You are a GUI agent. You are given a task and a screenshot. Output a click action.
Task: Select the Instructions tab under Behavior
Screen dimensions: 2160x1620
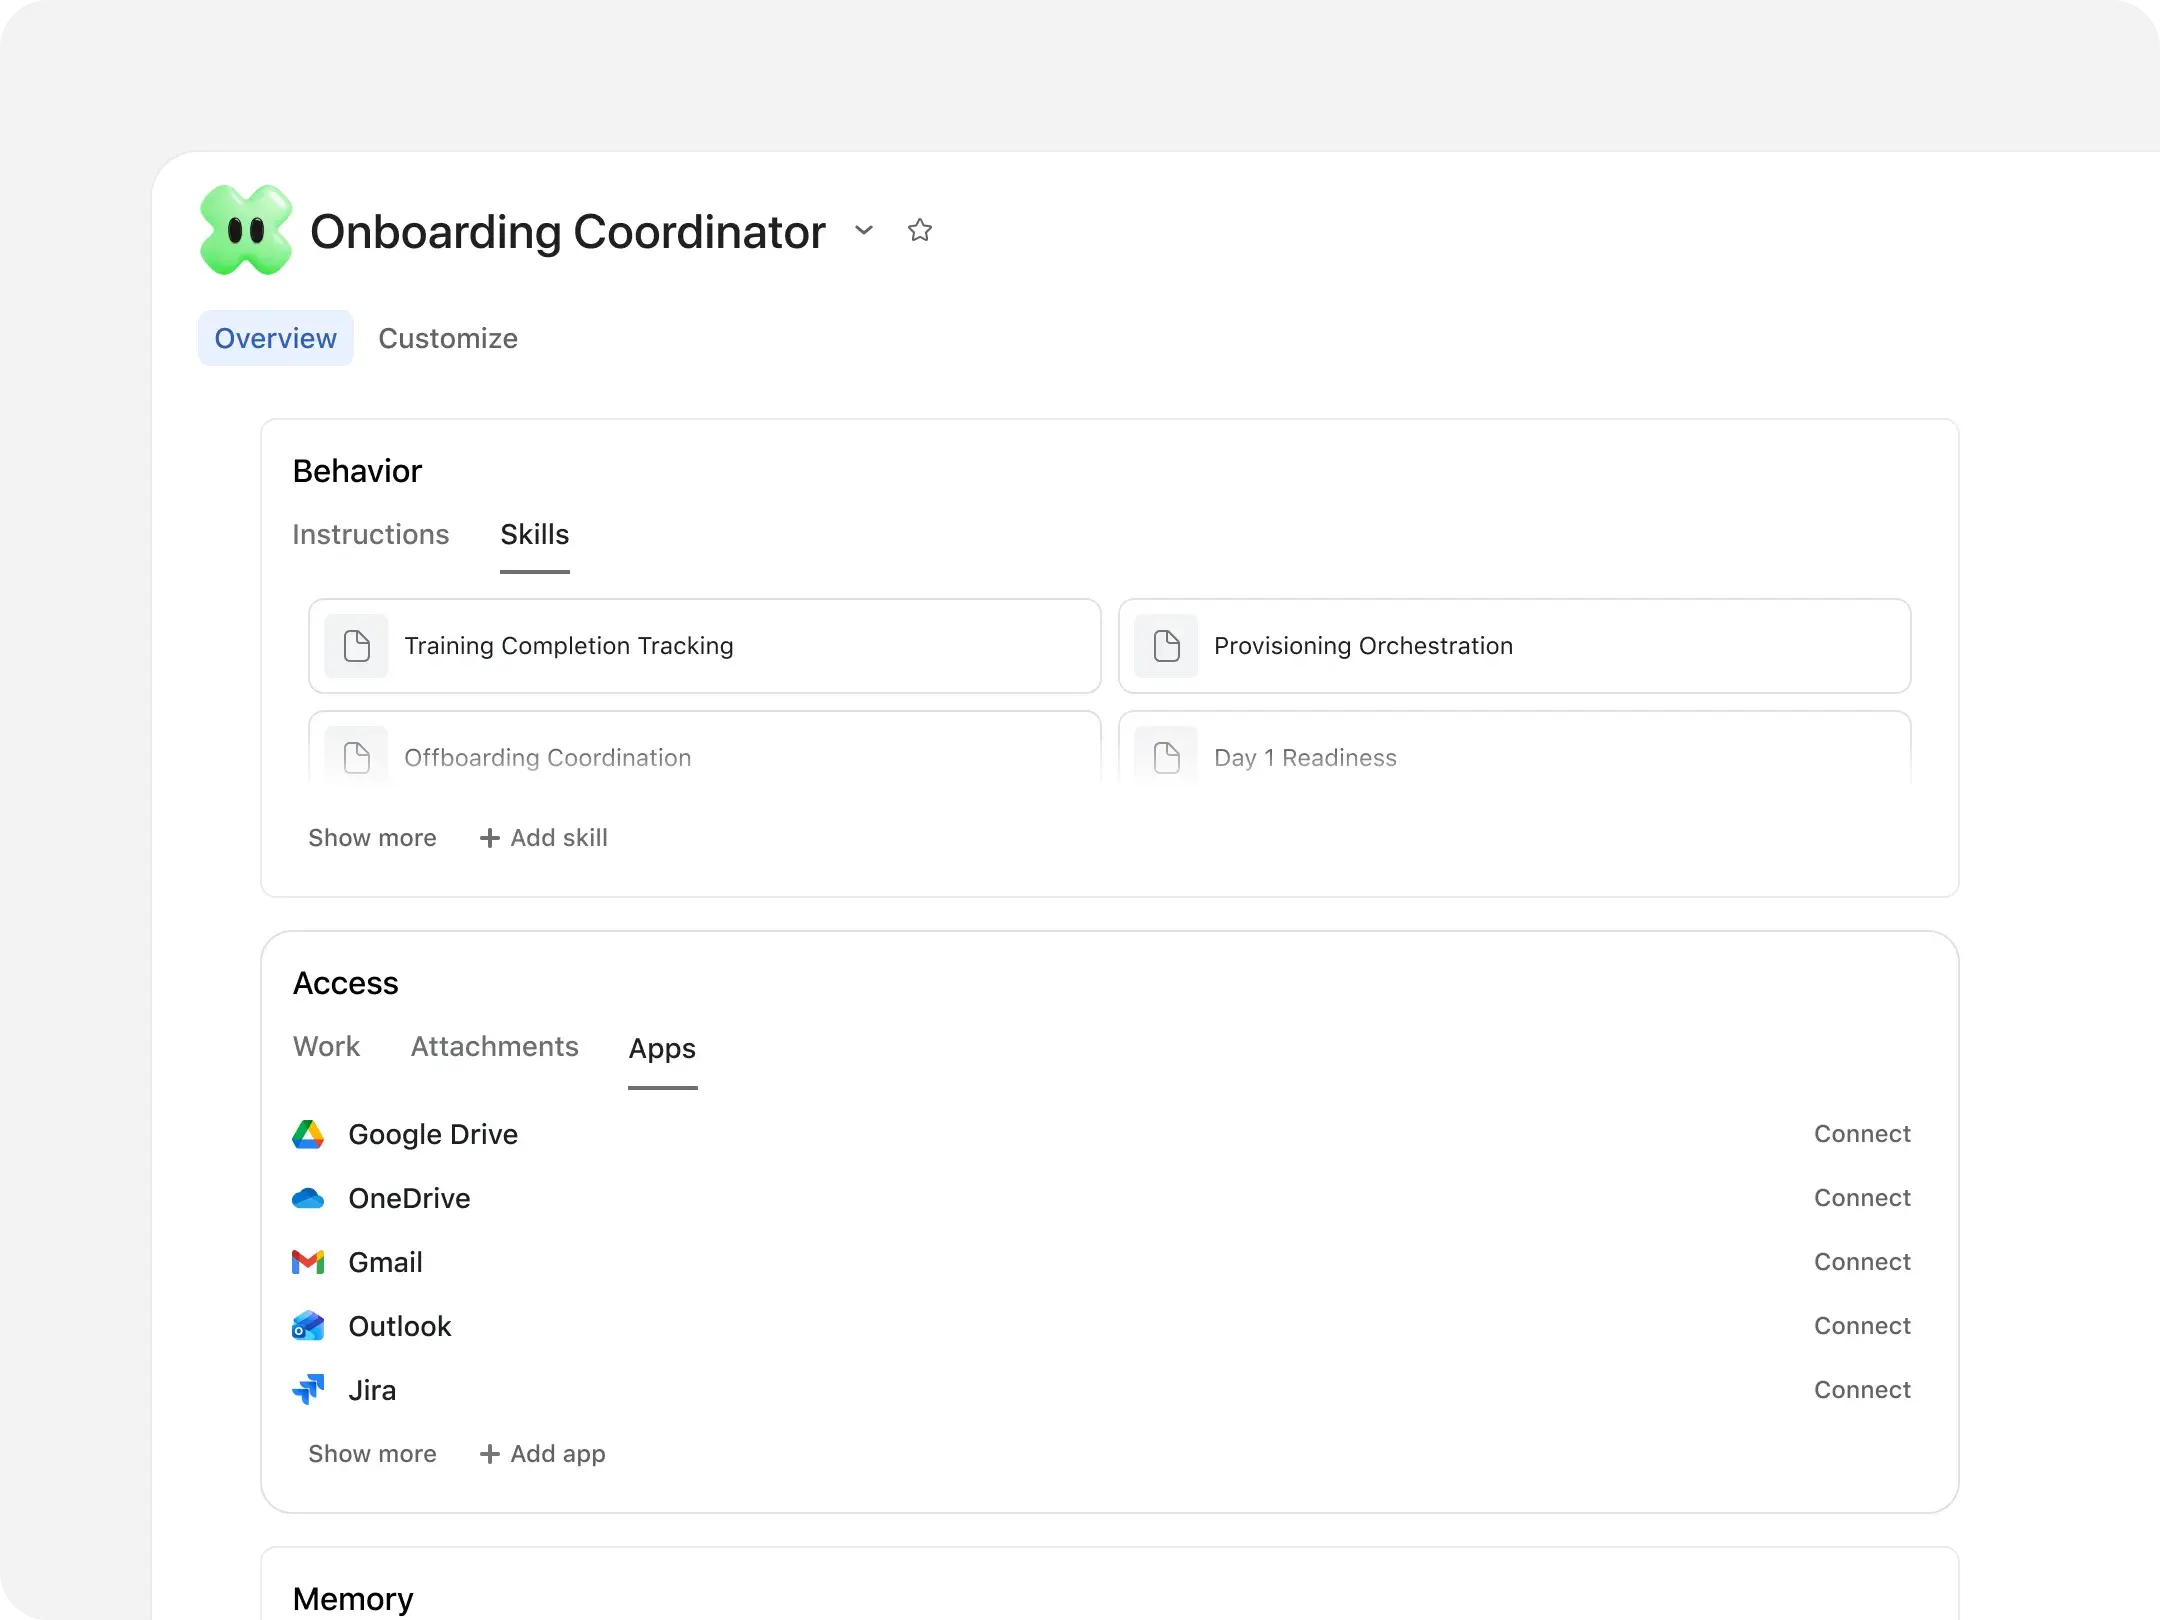point(371,534)
